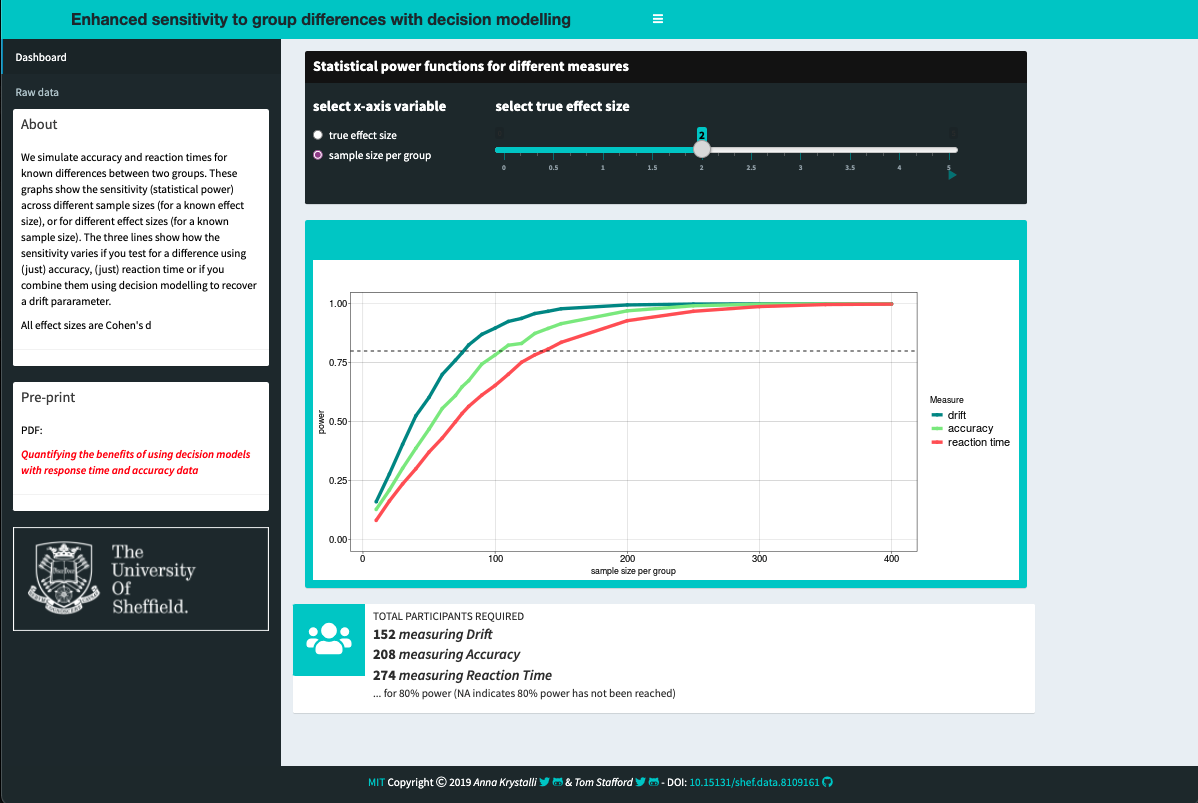Click the University of Sheffield logo

(141, 579)
